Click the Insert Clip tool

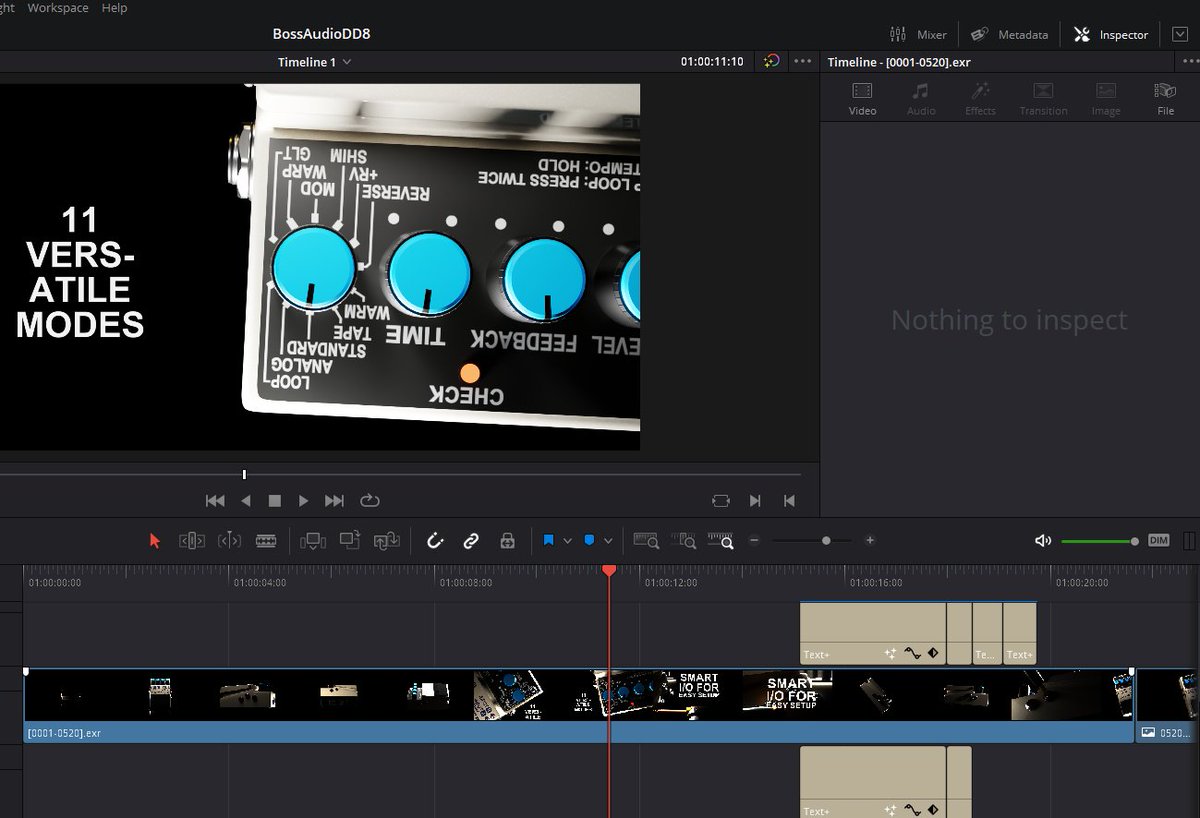tap(313, 541)
